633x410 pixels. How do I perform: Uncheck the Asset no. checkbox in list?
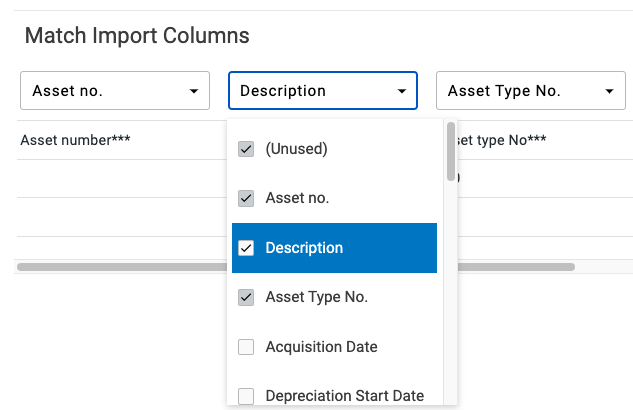(246, 198)
